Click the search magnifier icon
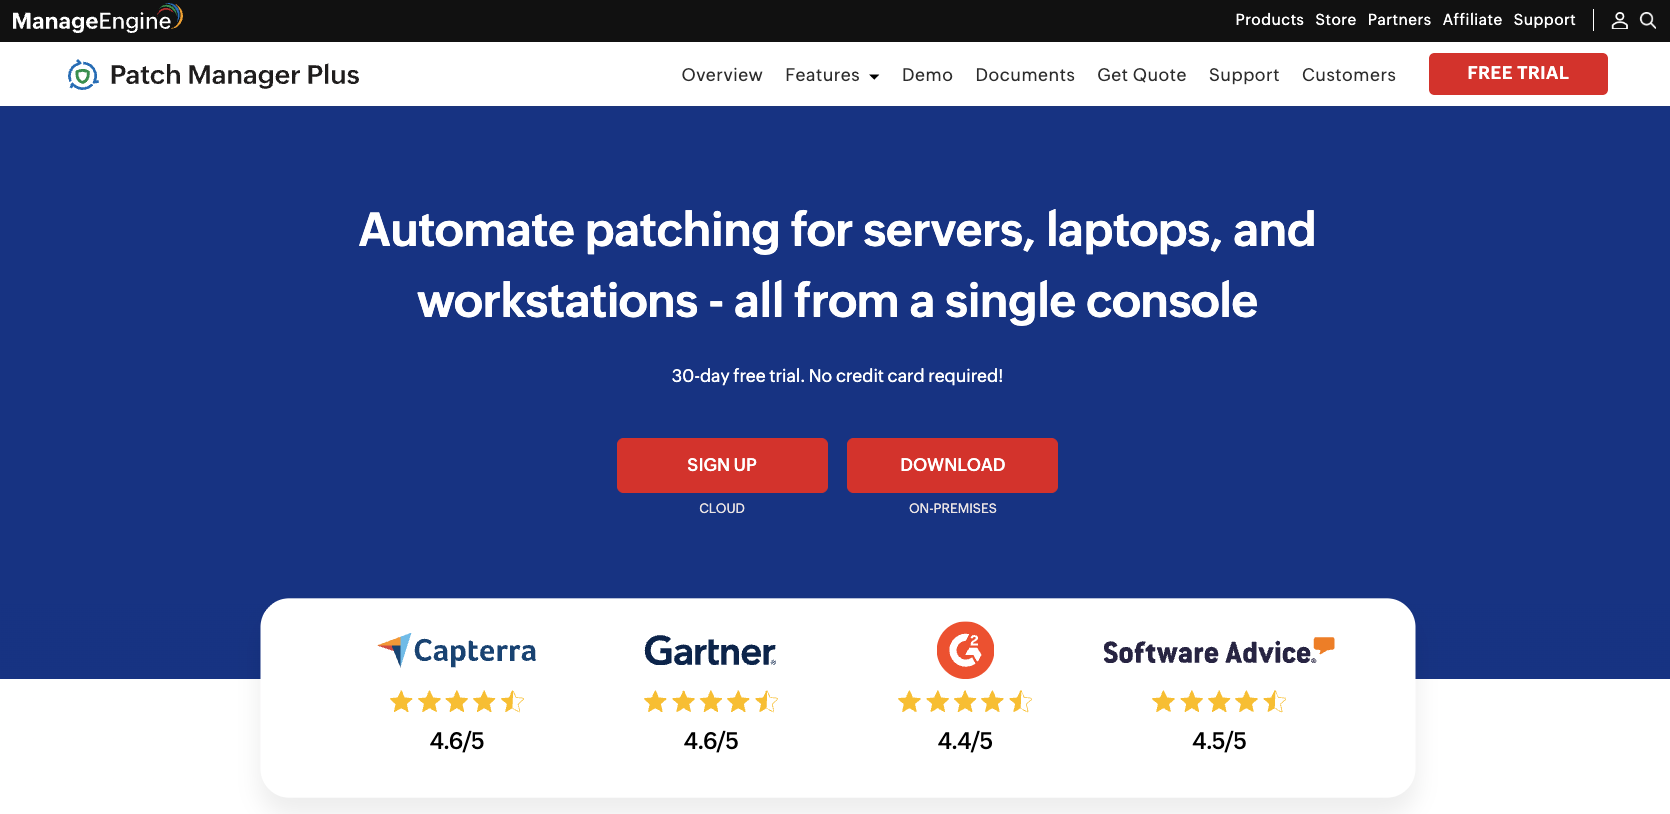 pos(1648,20)
